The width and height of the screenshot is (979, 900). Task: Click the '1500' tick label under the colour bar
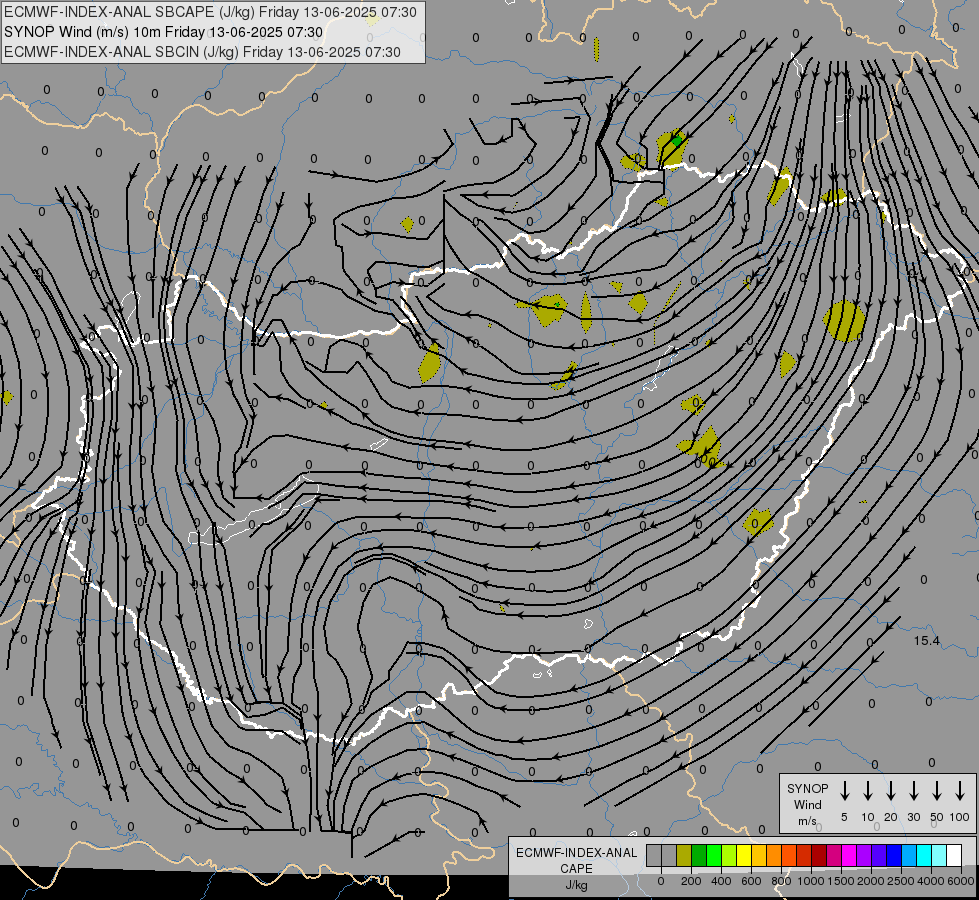tap(841, 881)
